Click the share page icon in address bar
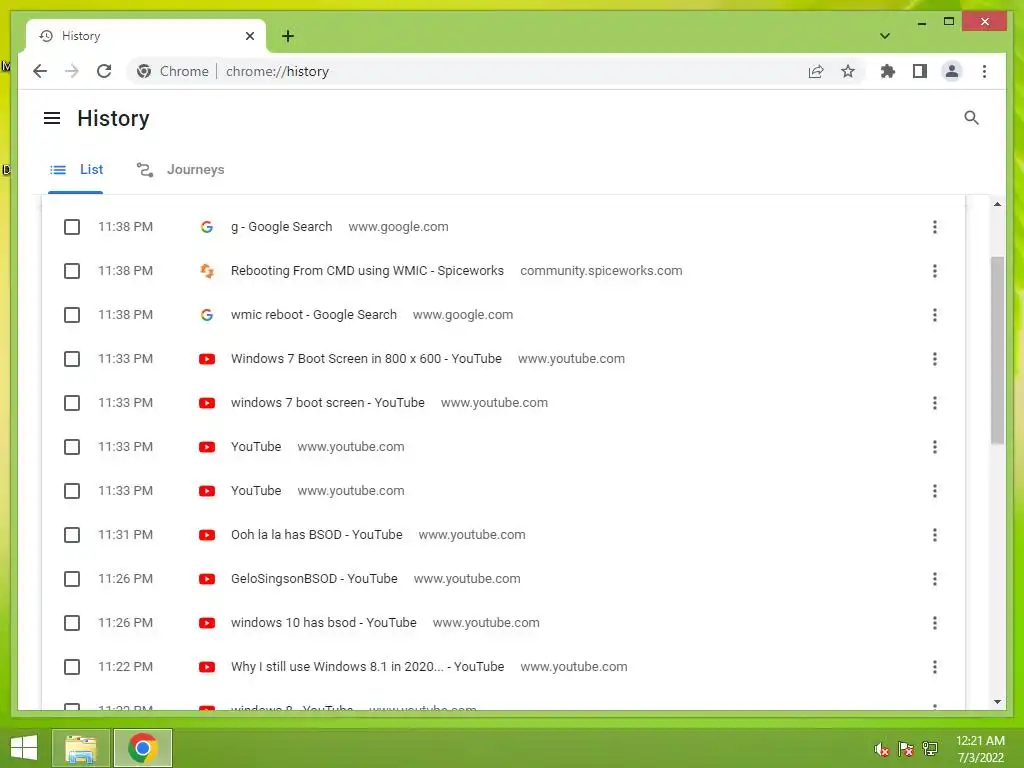The image size is (1024, 768). pos(816,71)
